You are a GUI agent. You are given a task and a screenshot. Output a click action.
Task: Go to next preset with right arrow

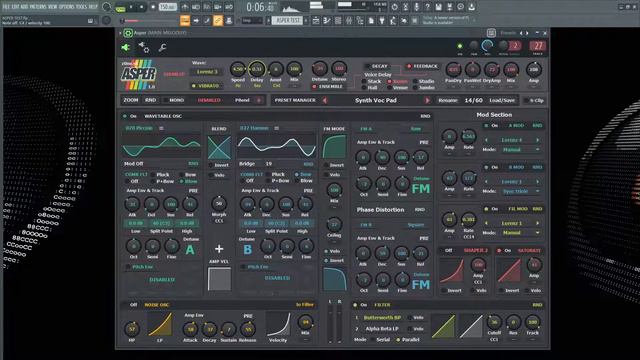[x=427, y=100]
